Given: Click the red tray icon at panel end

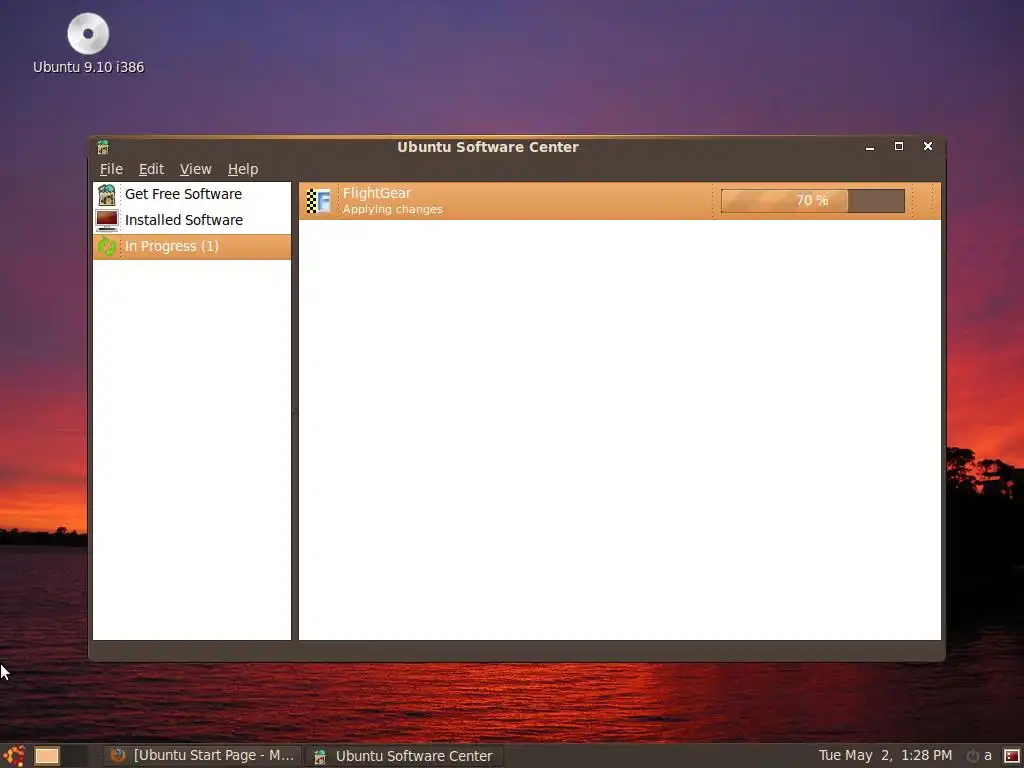Looking at the screenshot, I should pos(1012,756).
